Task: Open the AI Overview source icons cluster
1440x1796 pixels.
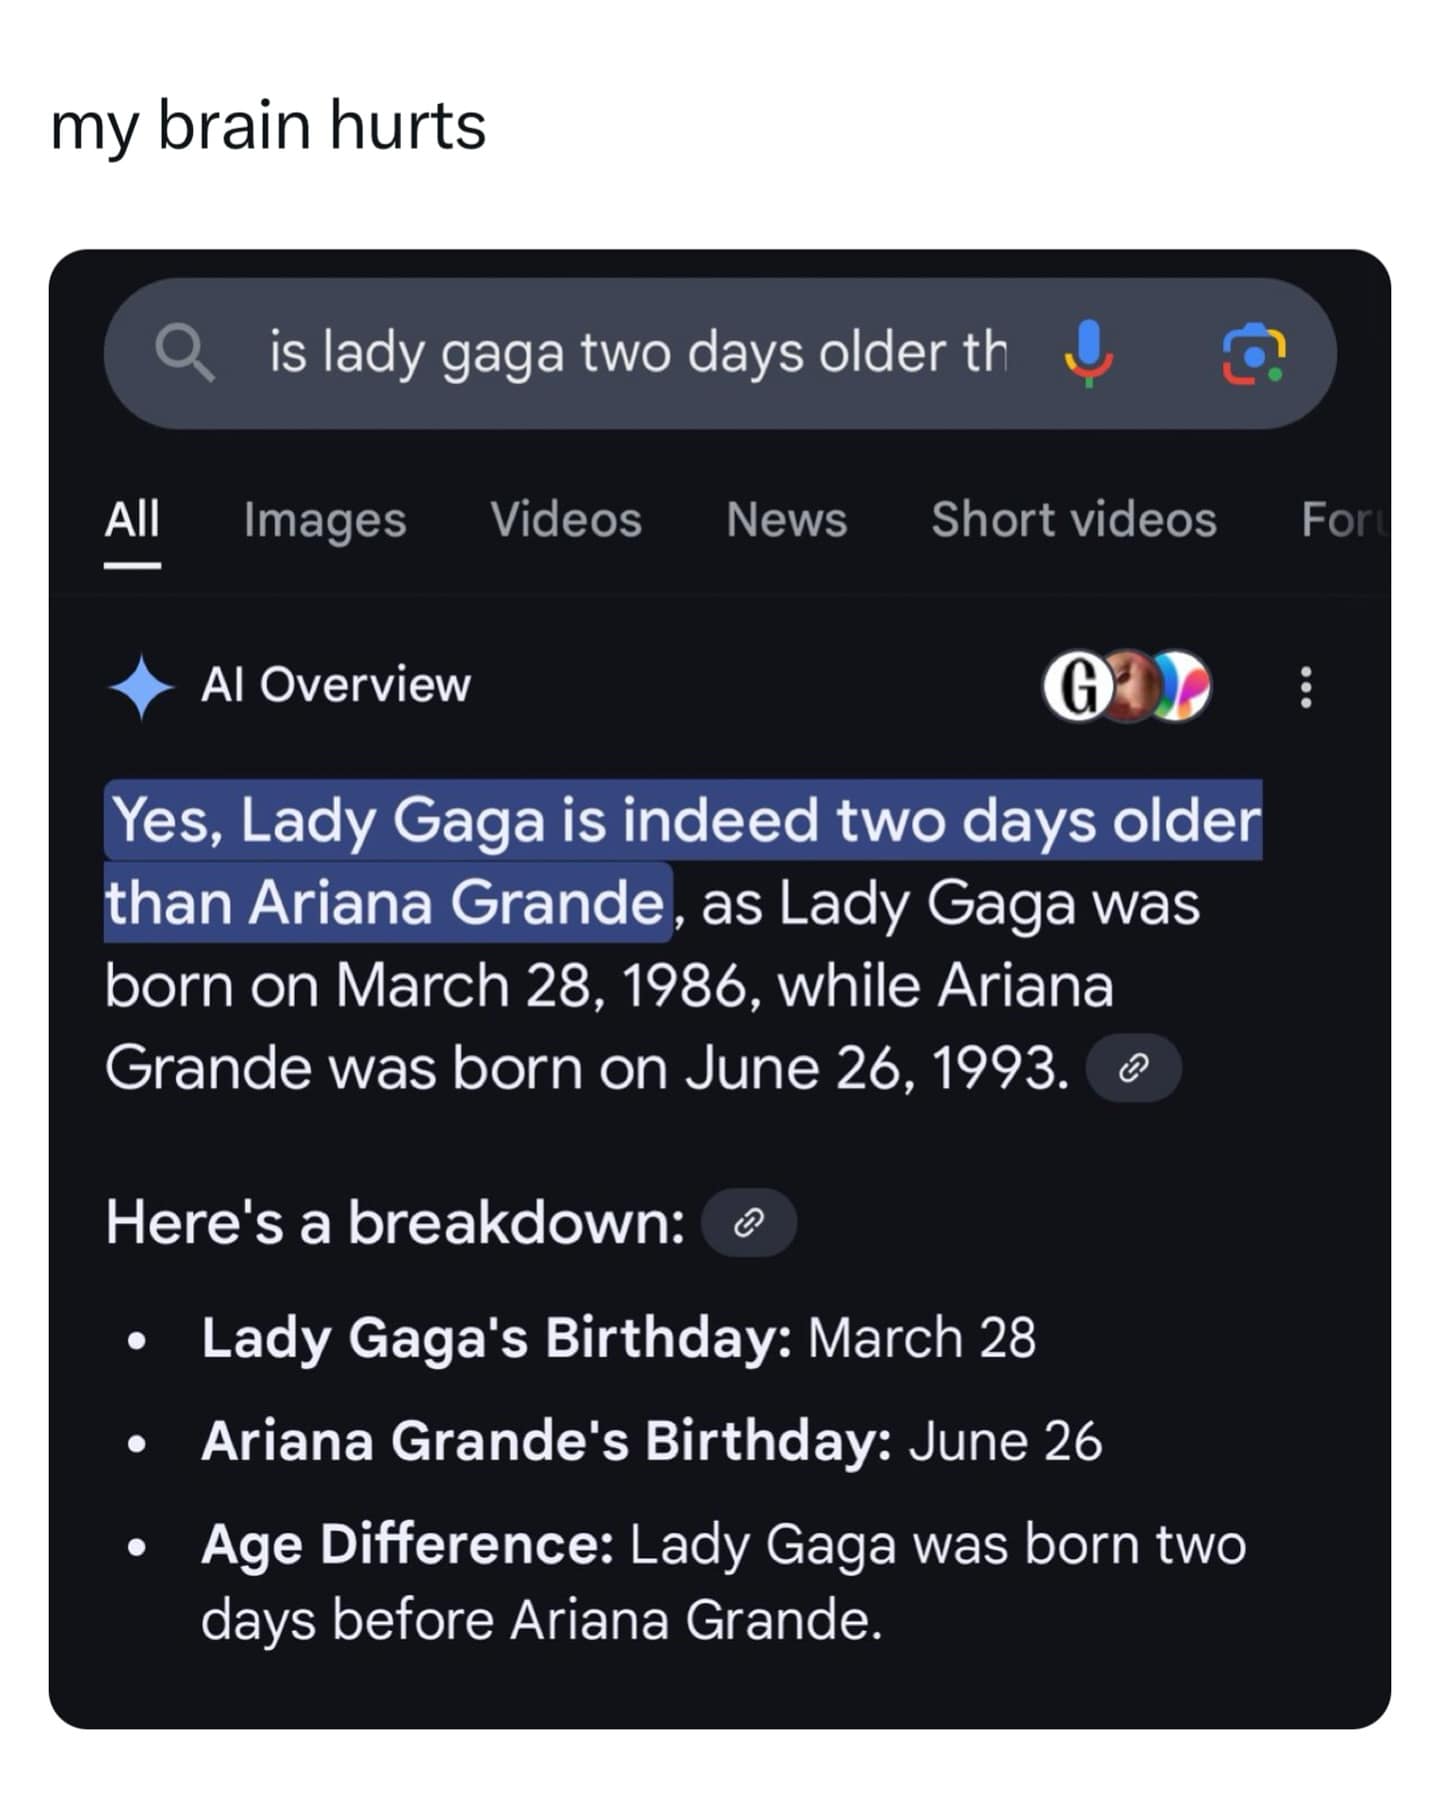Action: tap(1126, 687)
